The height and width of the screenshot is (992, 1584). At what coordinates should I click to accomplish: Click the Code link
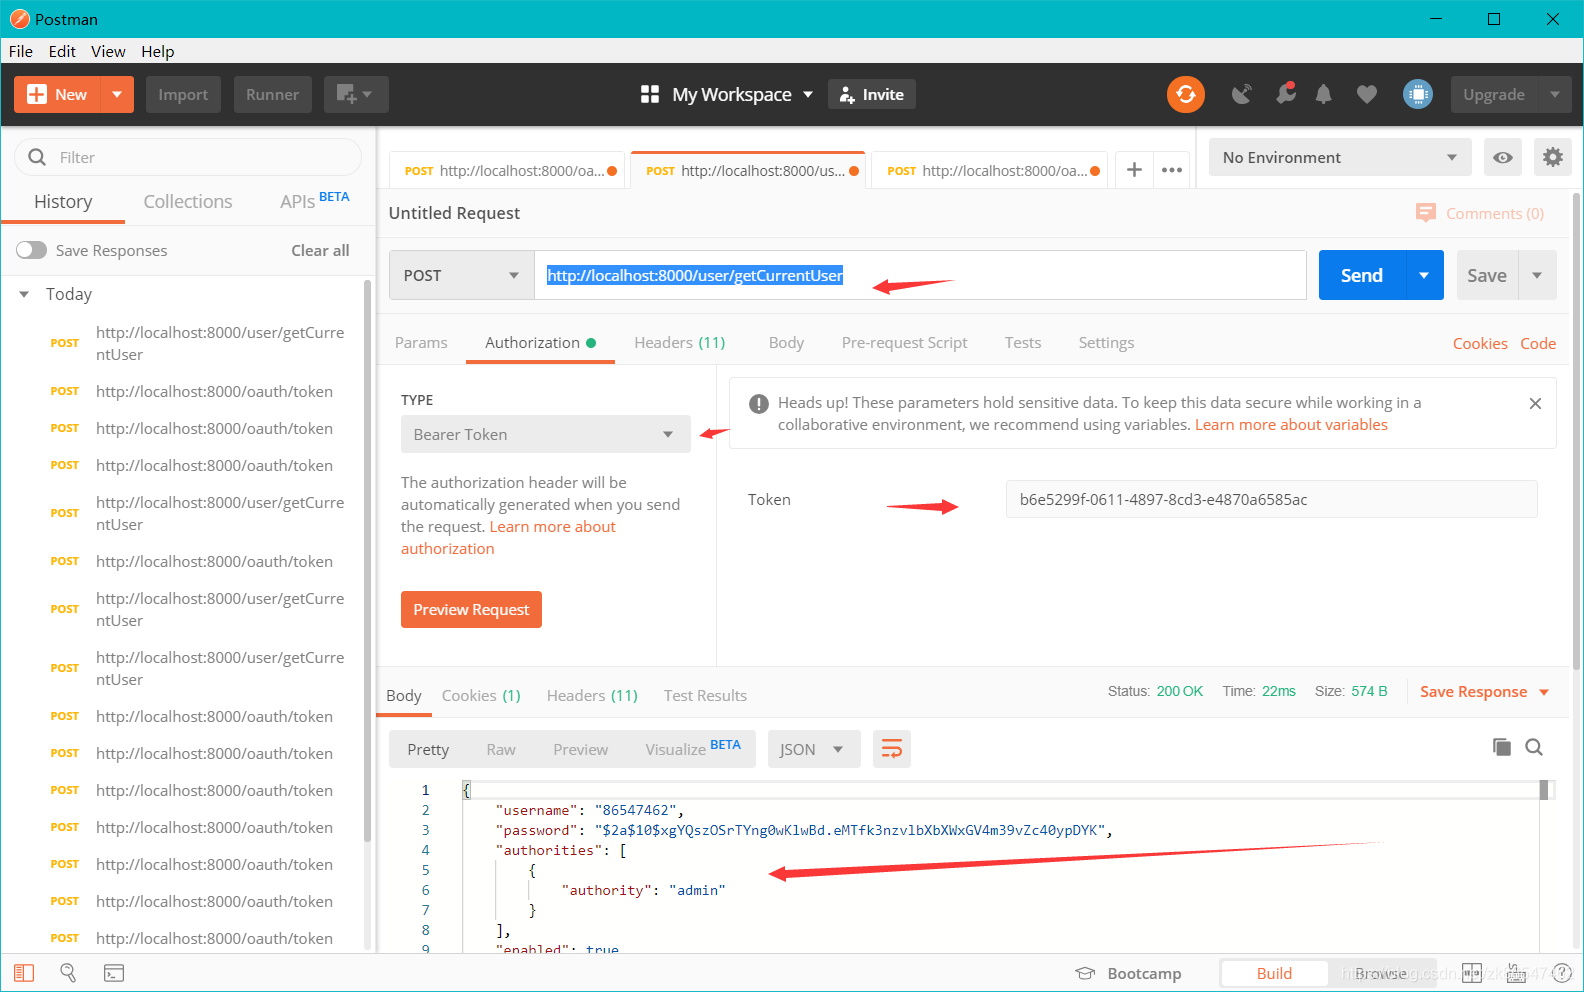pos(1538,343)
